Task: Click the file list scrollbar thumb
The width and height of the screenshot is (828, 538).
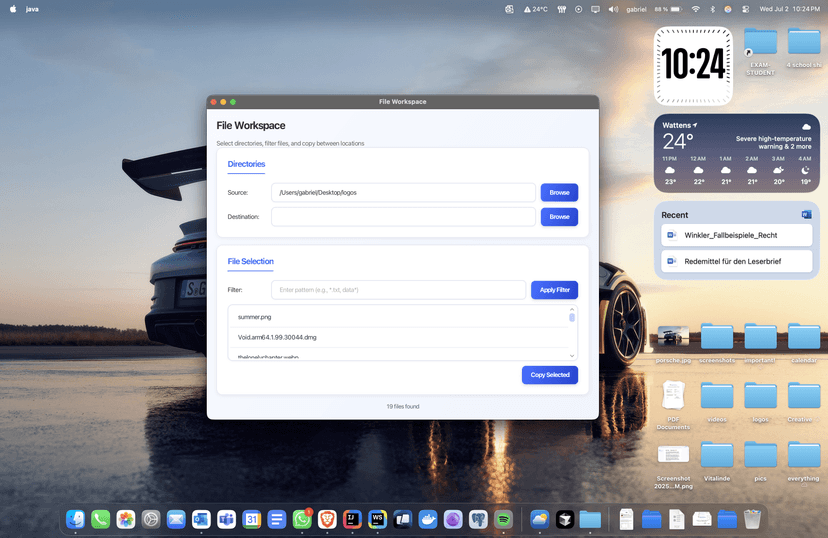Action: 572,317
